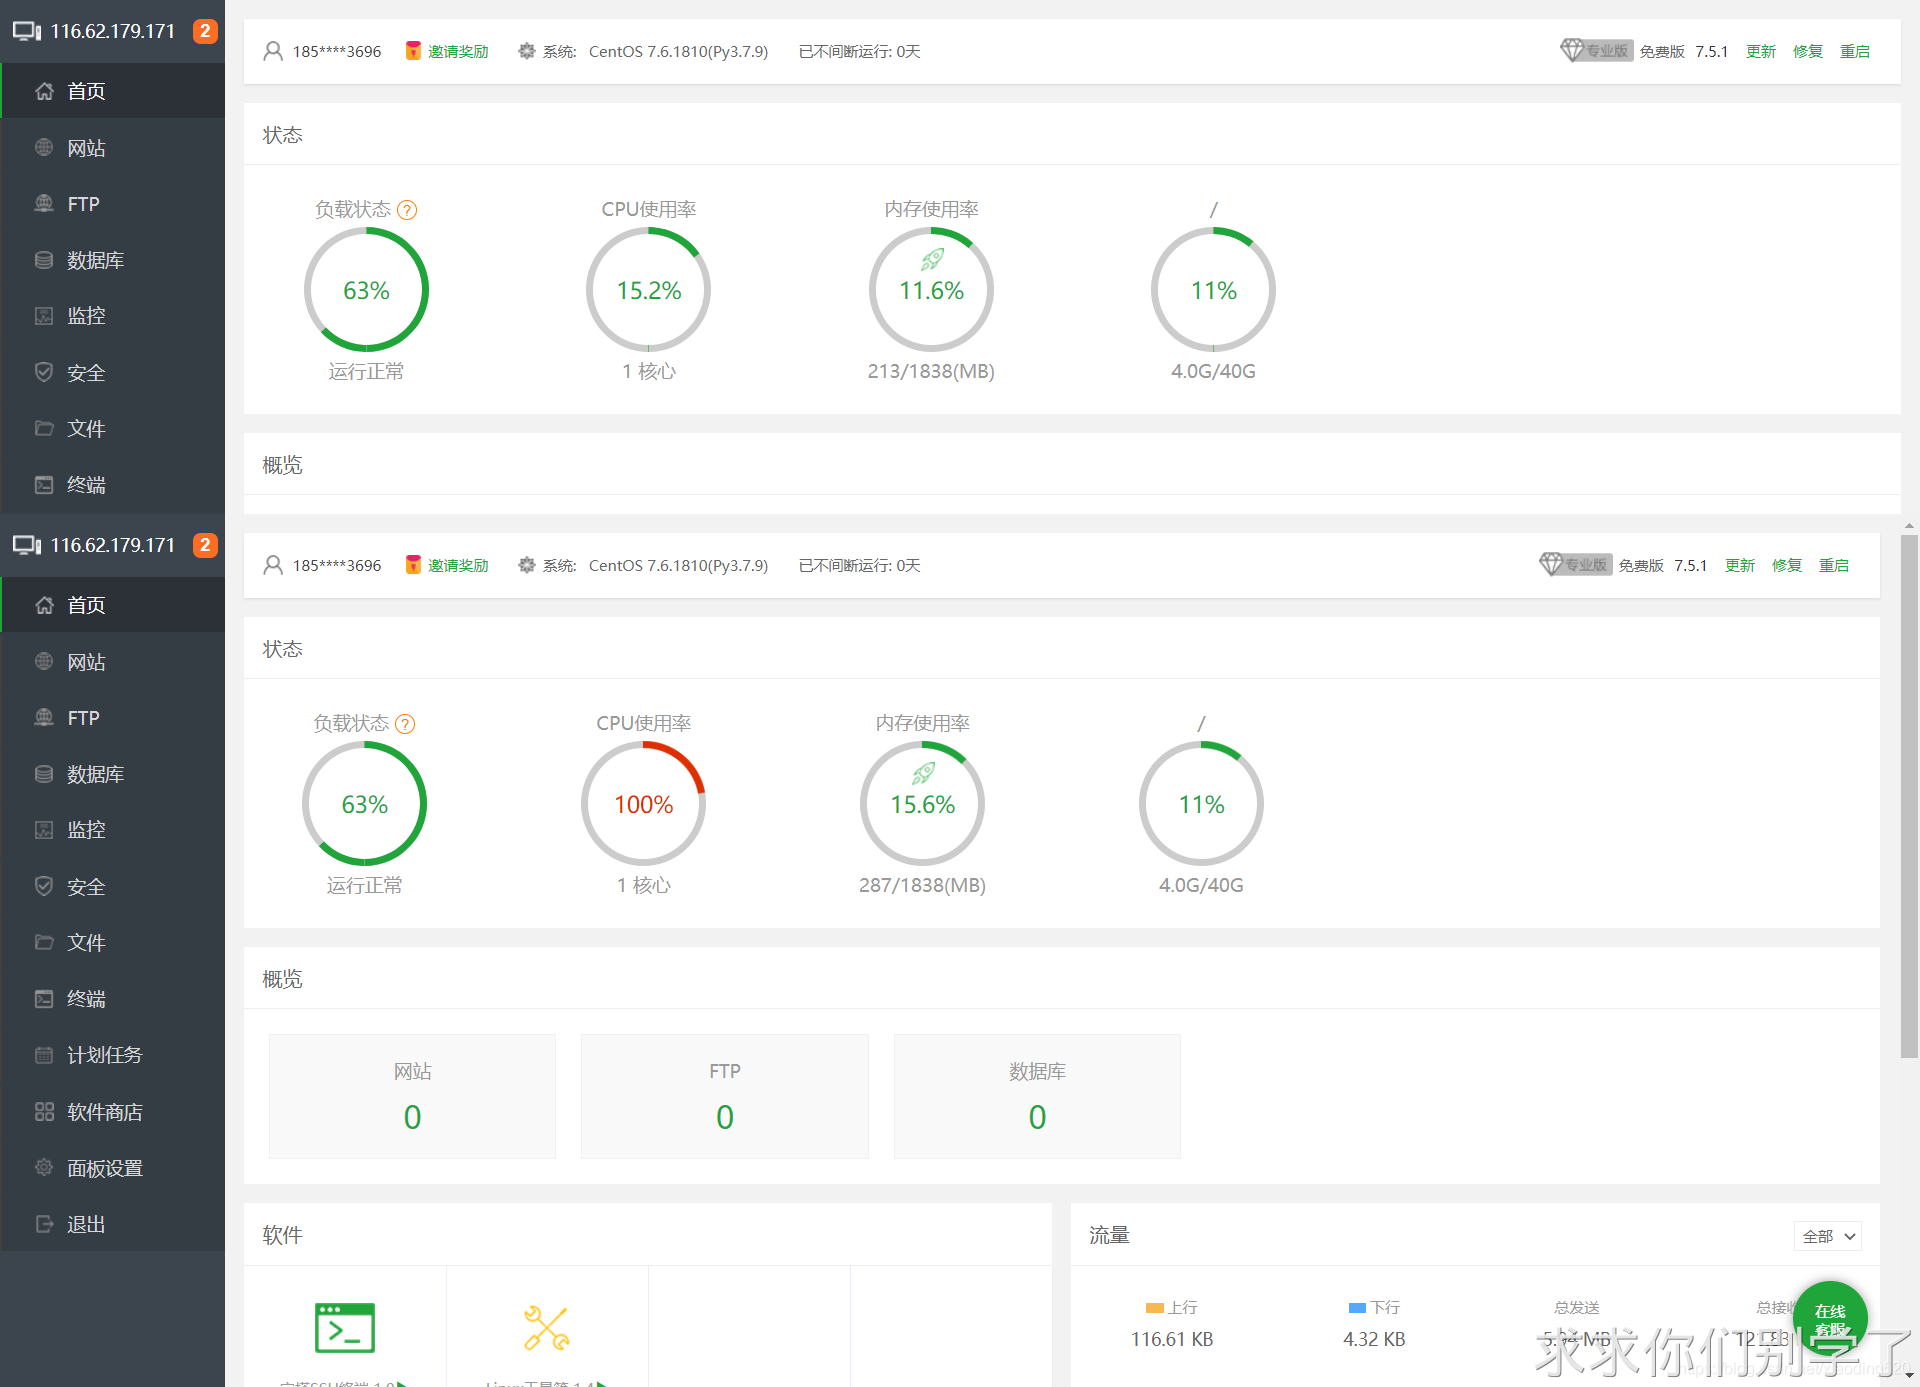Click the 100% CPU usage gauge
This screenshot has height=1387, width=1920.
pos(643,804)
